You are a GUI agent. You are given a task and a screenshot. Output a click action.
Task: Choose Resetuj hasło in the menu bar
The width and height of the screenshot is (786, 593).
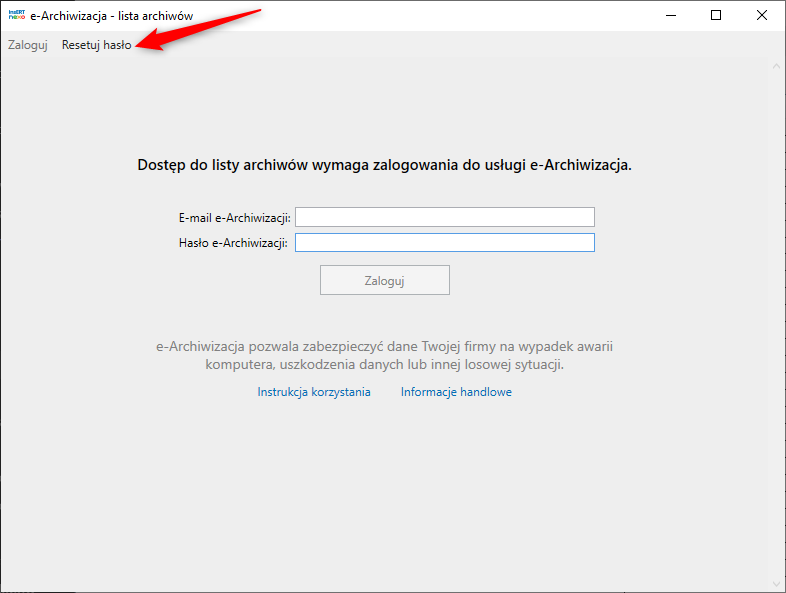(x=96, y=45)
